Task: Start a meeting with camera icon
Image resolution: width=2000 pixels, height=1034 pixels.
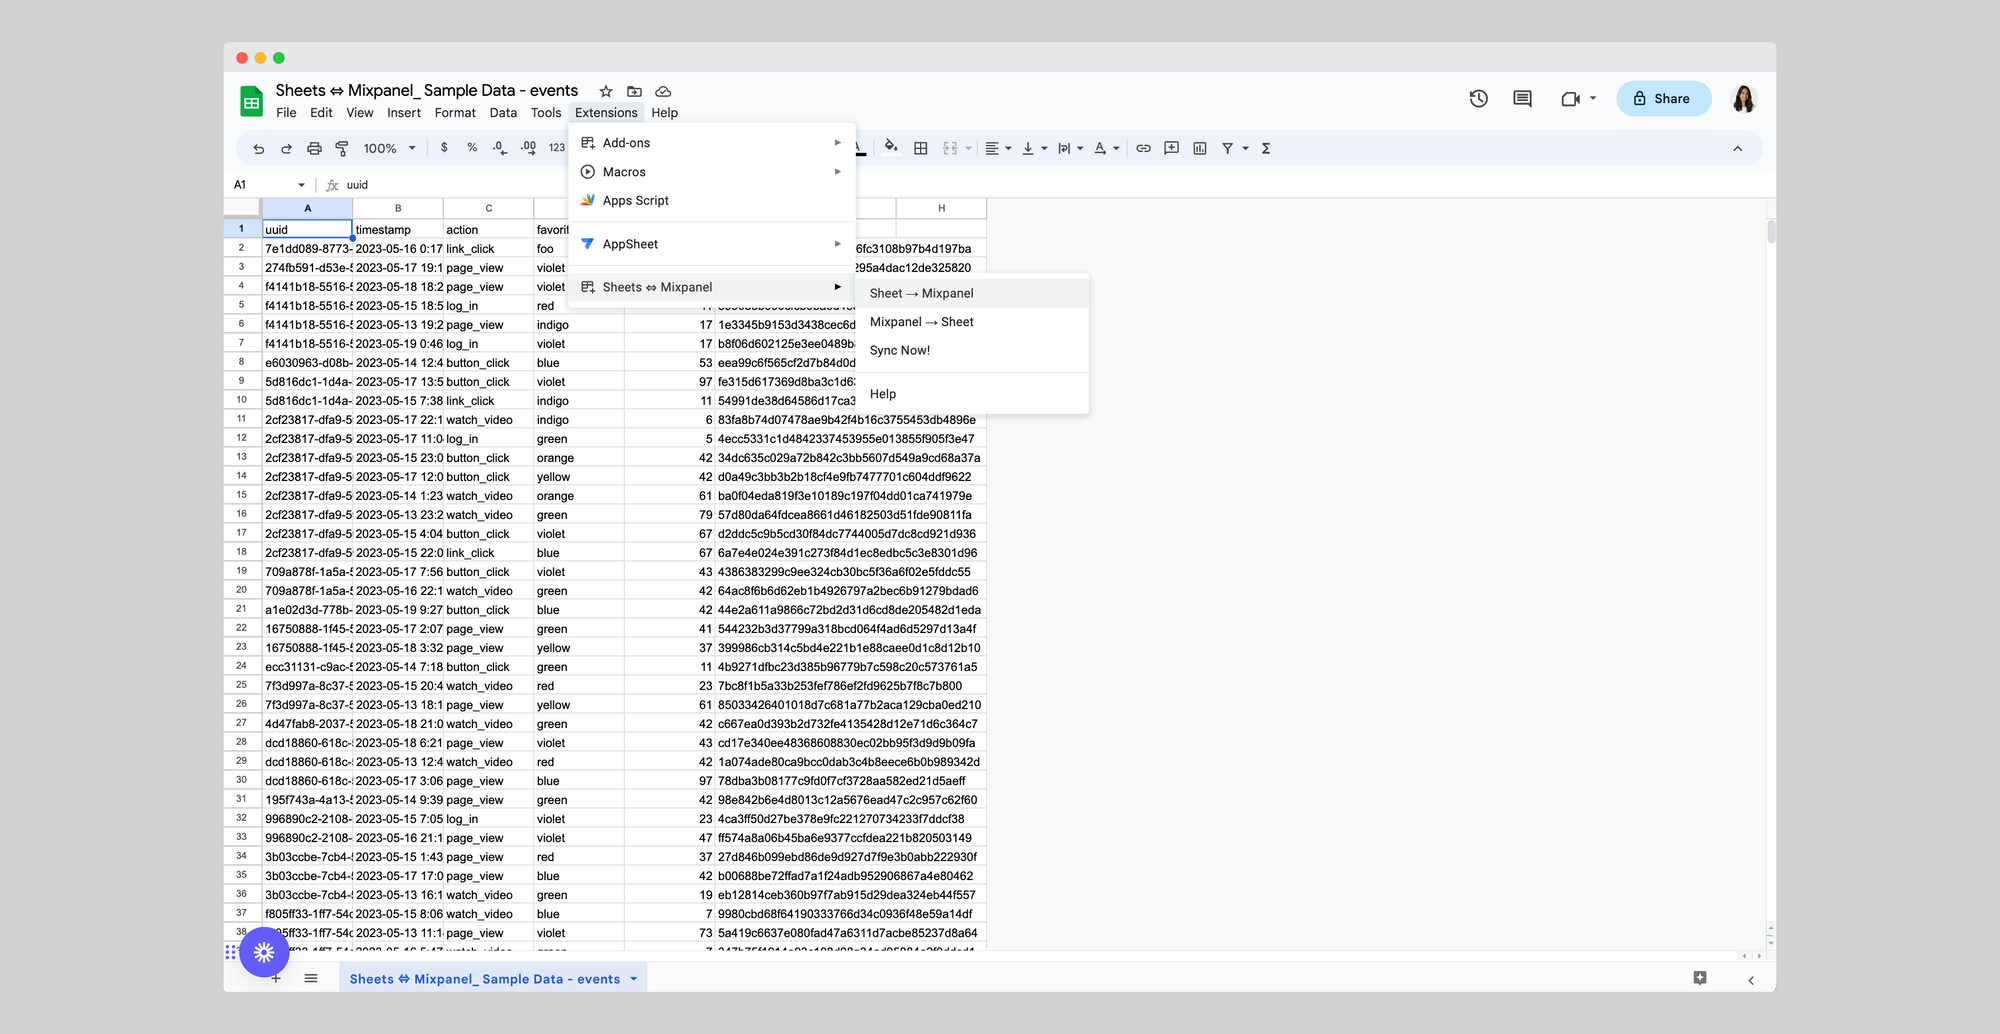Action: click(1570, 98)
